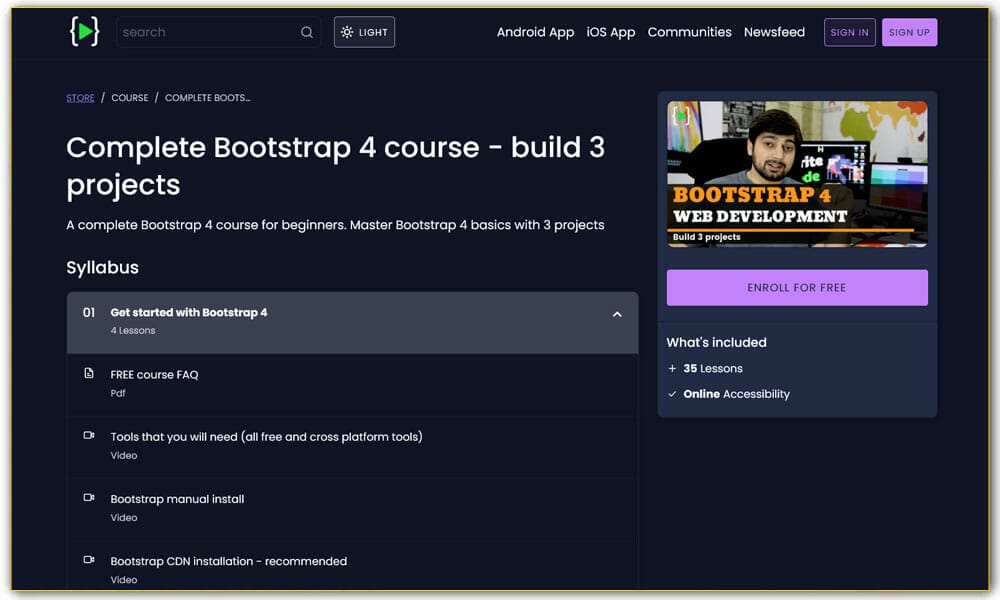Image resolution: width=1000 pixels, height=600 pixels.
Task: Switch theme using the LIGHT toggle button
Action: click(364, 32)
